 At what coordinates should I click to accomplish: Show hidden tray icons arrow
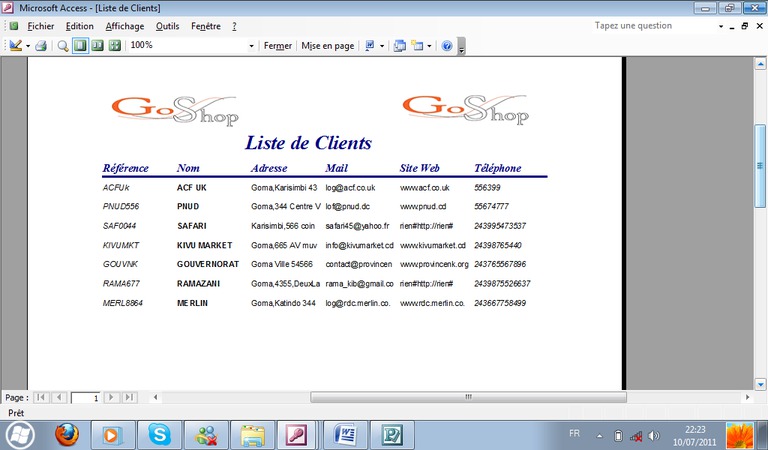[600, 435]
